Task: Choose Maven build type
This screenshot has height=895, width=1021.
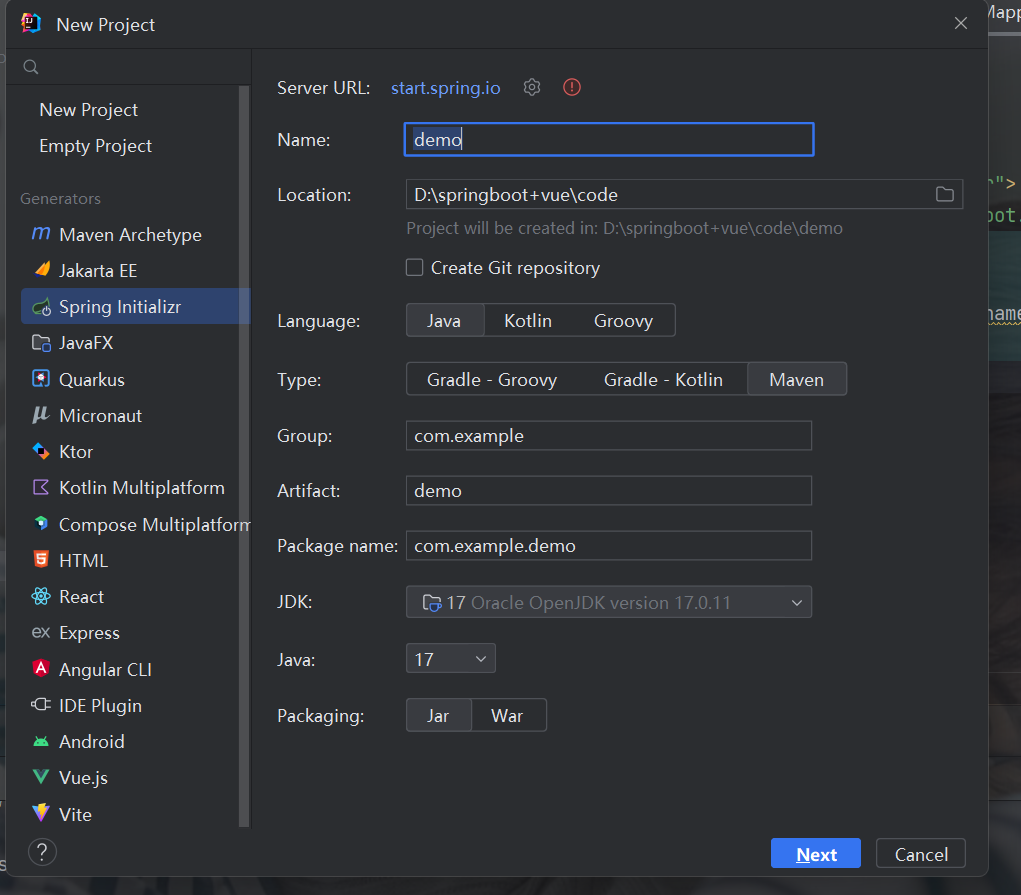Action: (x=797, y=380)
